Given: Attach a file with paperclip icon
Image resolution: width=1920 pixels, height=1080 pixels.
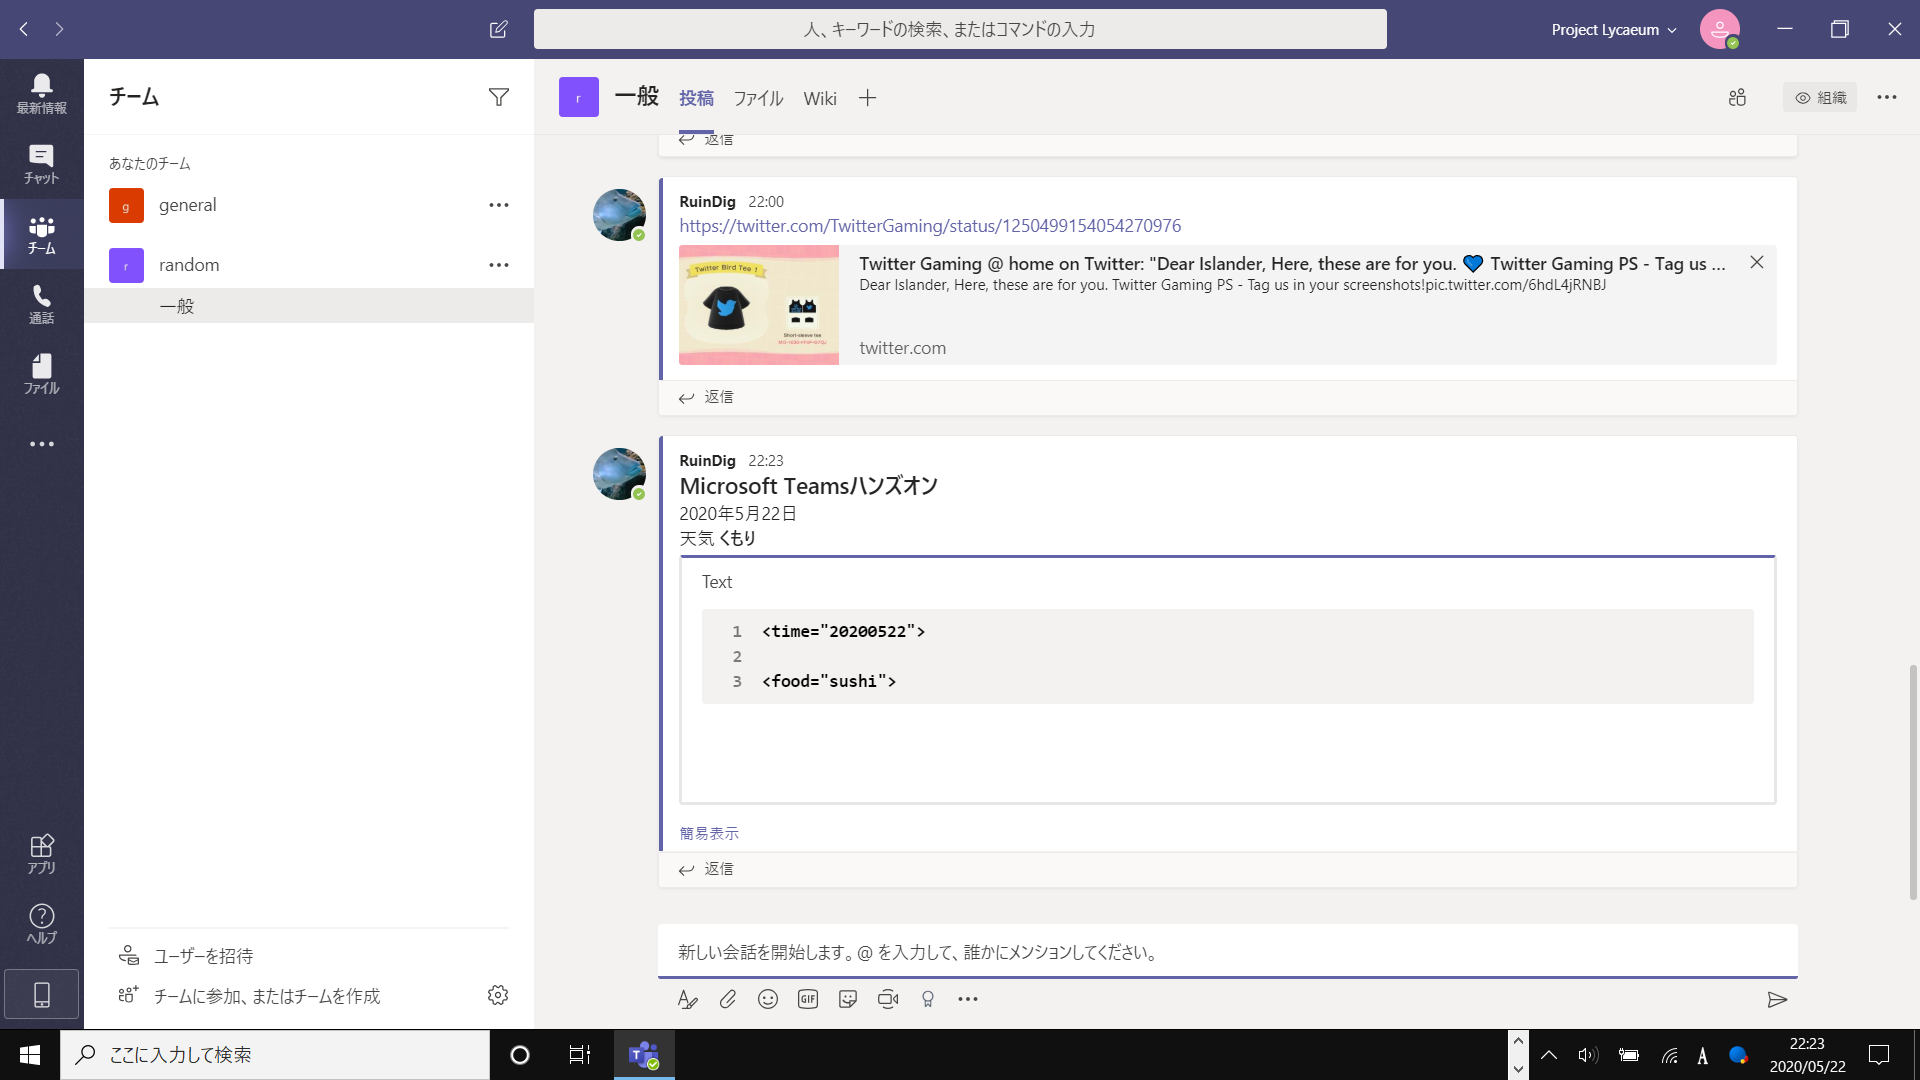Looking at the screenshot, I should tap(728, 999).
